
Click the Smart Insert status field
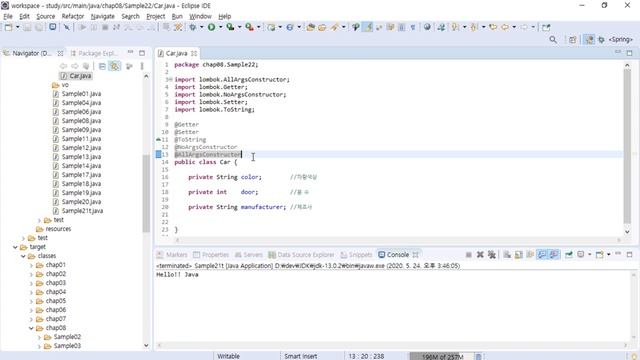pos(301,356)
